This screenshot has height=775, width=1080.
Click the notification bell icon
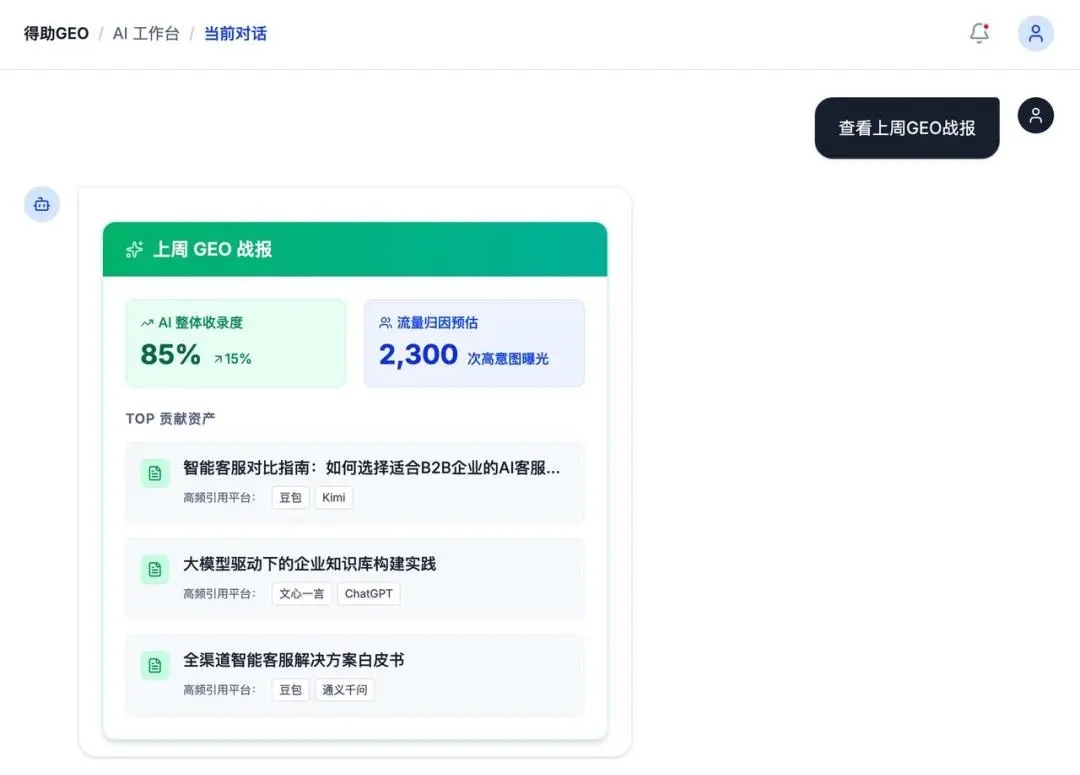pos(979,33)
